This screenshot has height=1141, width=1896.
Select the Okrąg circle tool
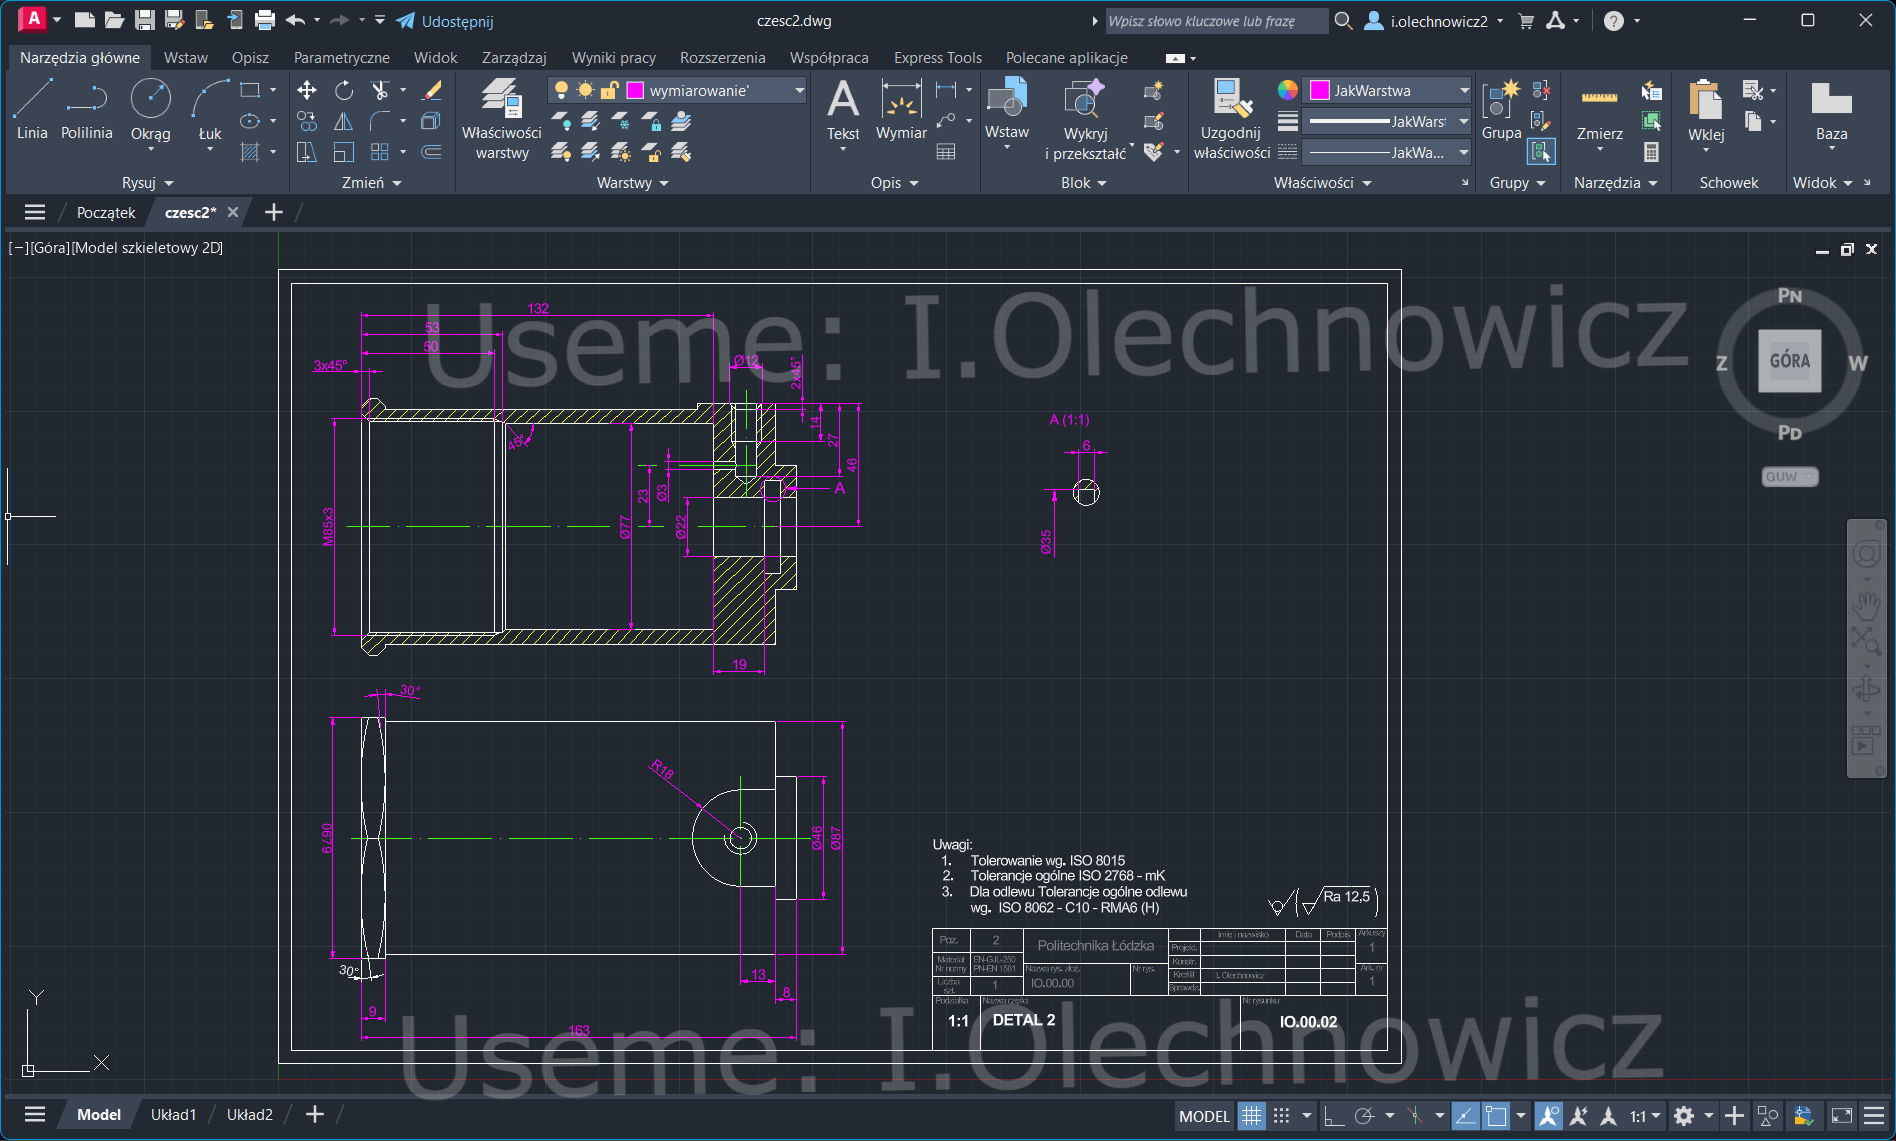click(150, 110)
